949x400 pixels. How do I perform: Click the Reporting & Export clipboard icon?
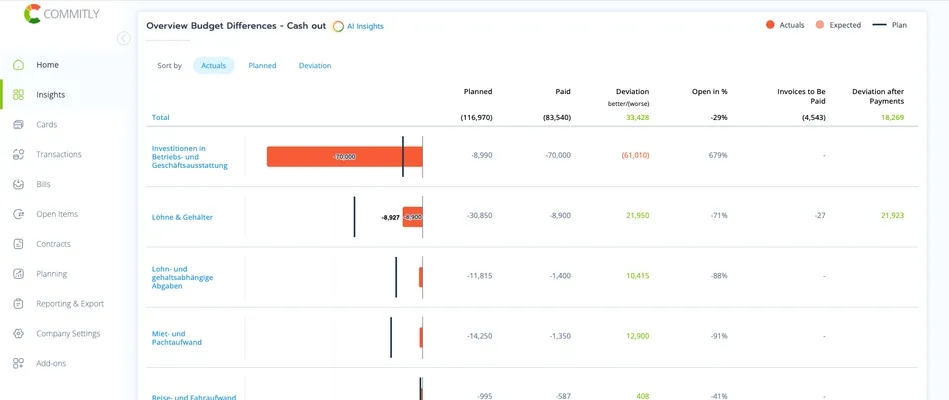coord(19,304)
